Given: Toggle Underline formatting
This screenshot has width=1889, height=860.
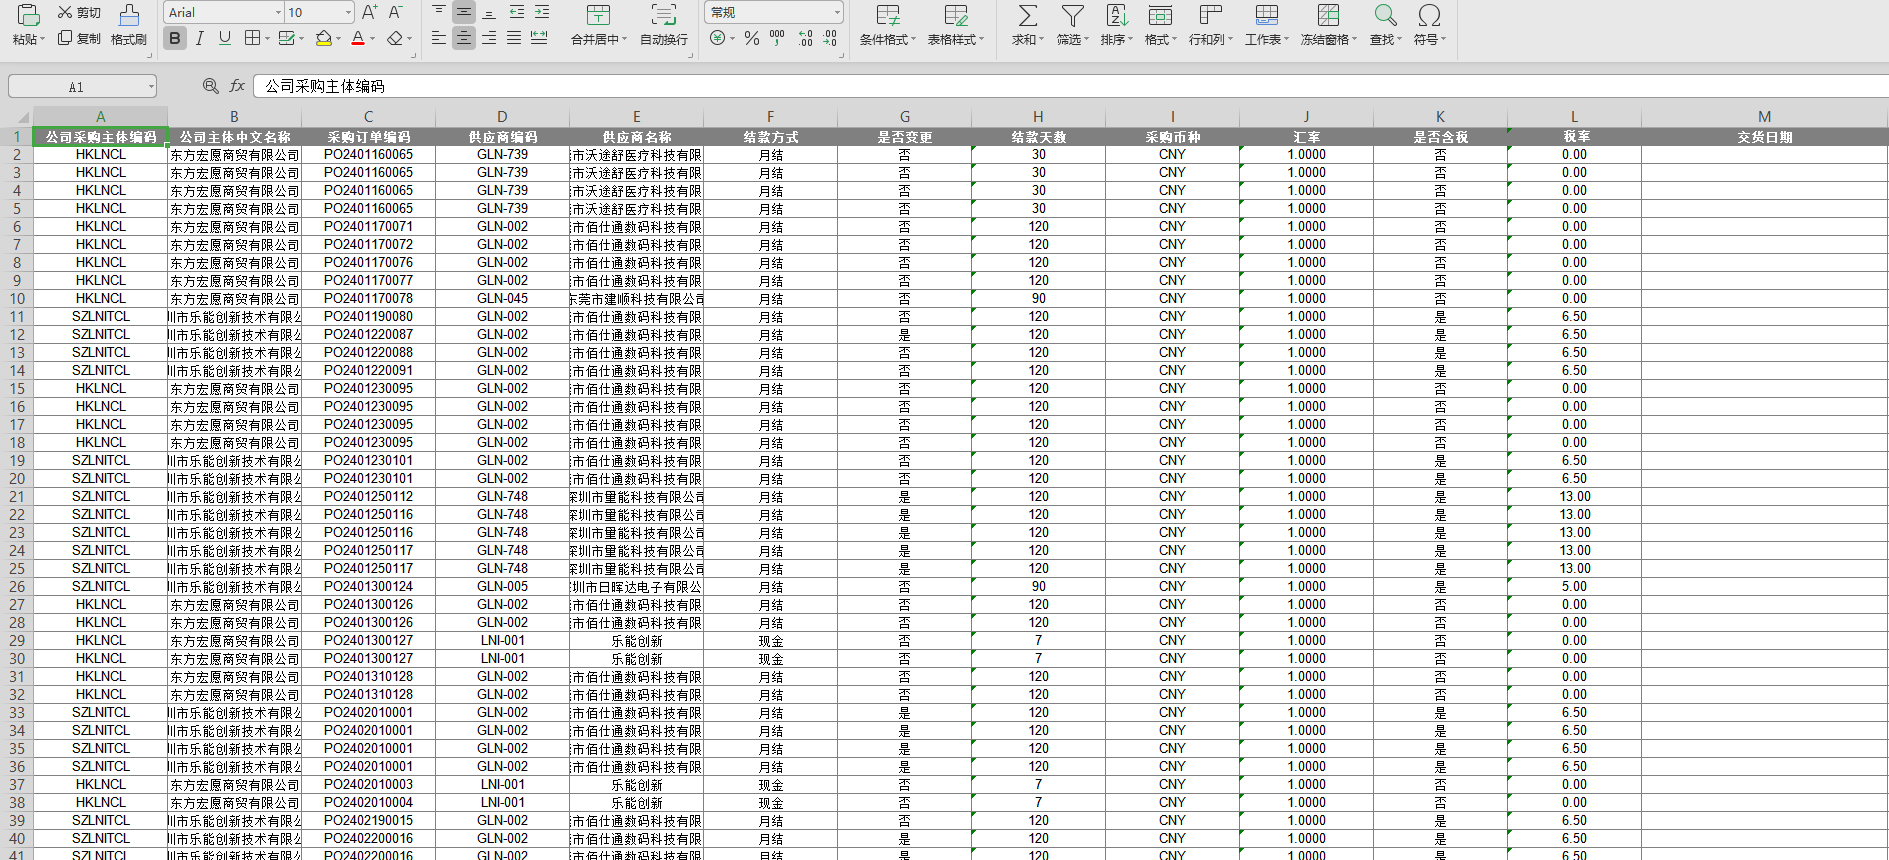Looking at the screenshot, I should pos(225,38).
